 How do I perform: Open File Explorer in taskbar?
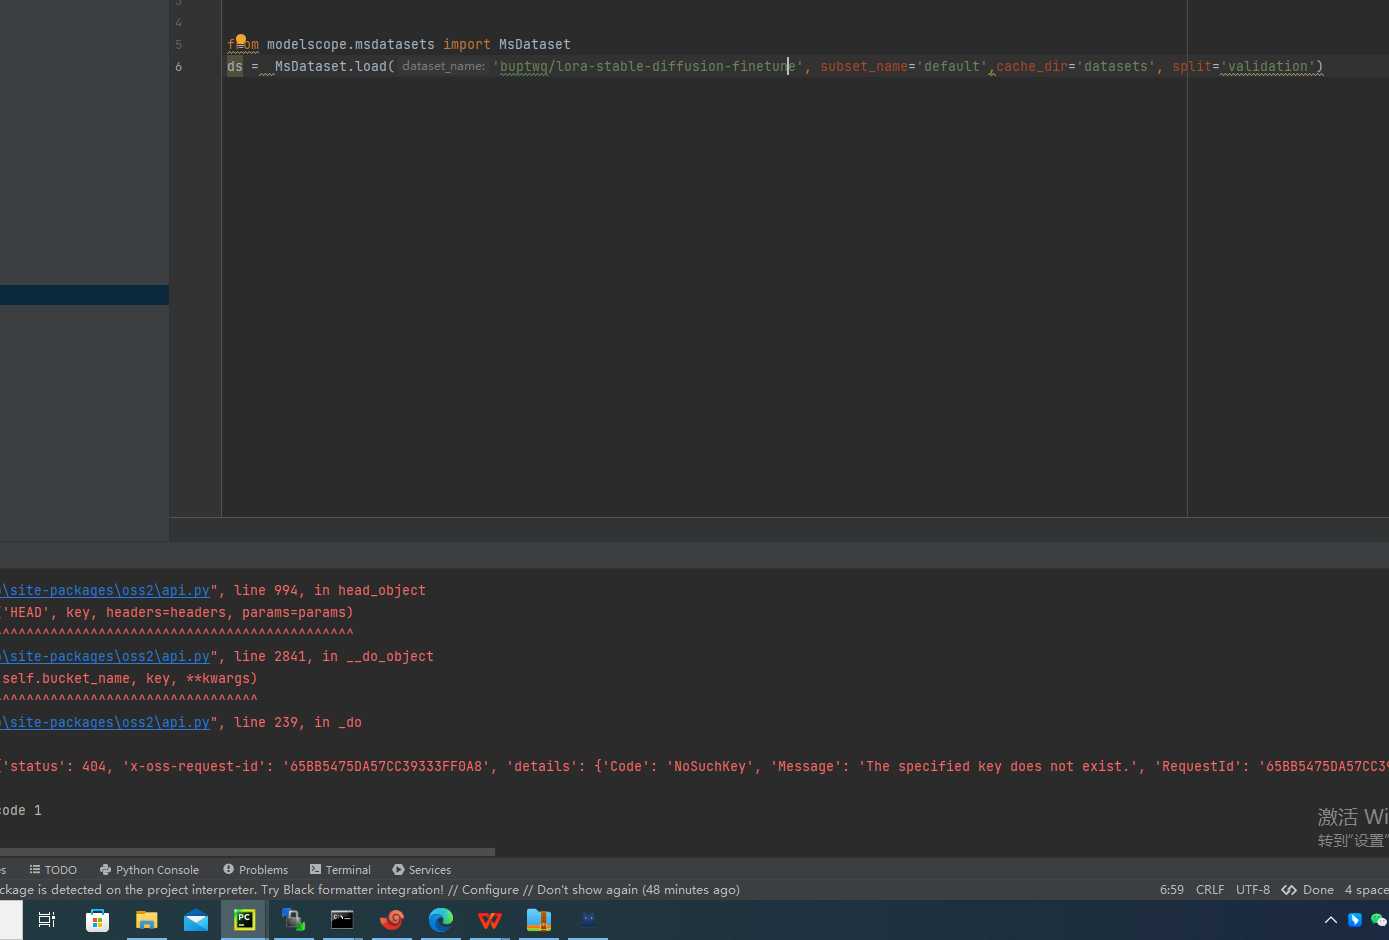tap(147, 920)
